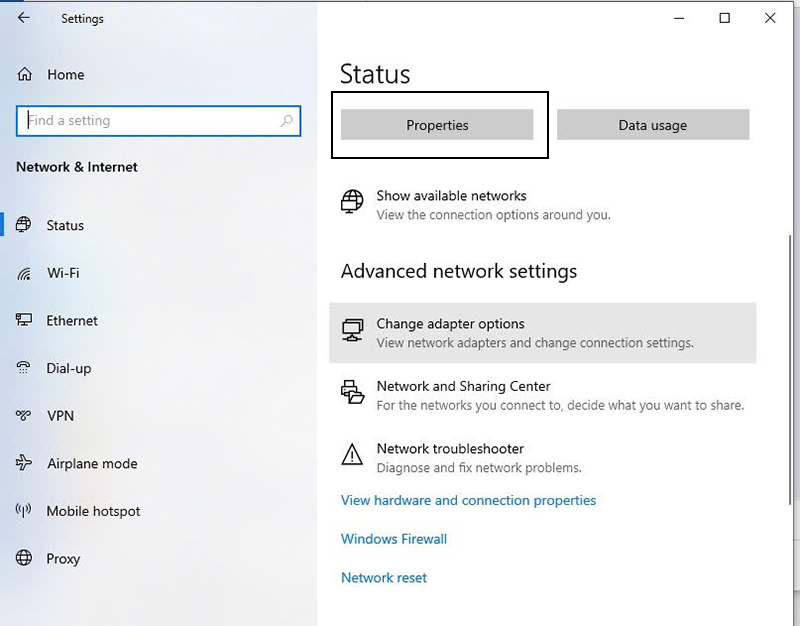
Task: Open Change adapter options
Action: coord(450,324)
